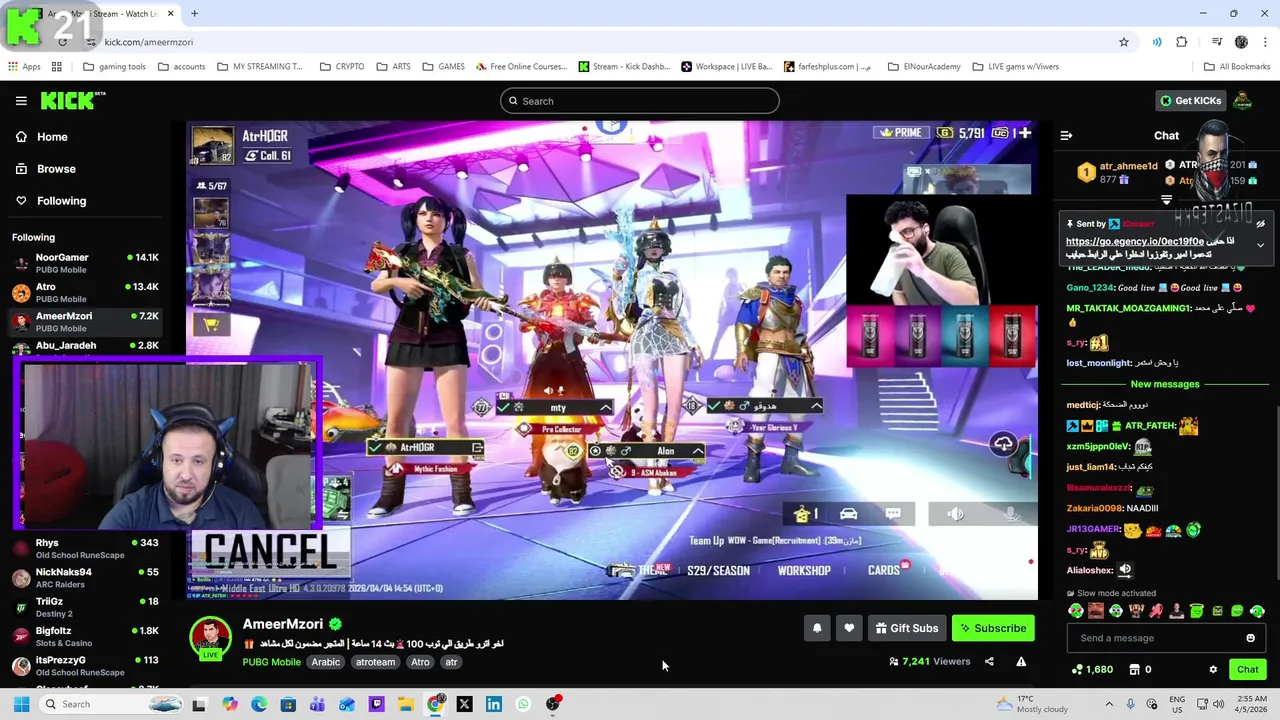
Task: Open Bigfoltz channel in recommended list
Action: [86, 636]
